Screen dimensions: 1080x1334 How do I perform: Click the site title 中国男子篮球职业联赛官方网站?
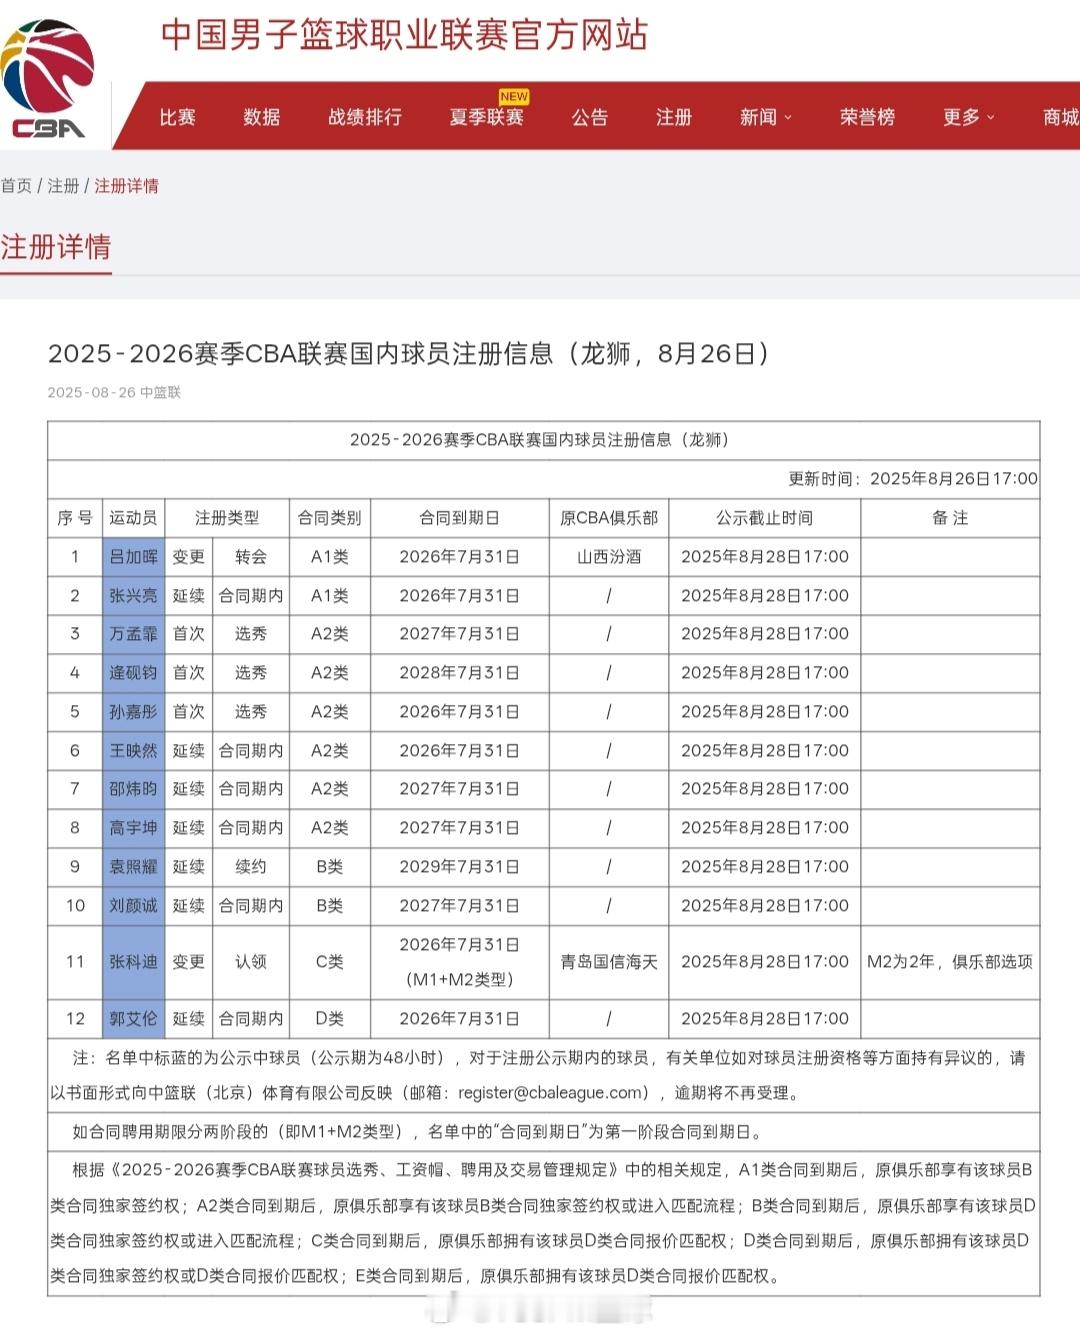pyautogui.click(x=404, y=35)
